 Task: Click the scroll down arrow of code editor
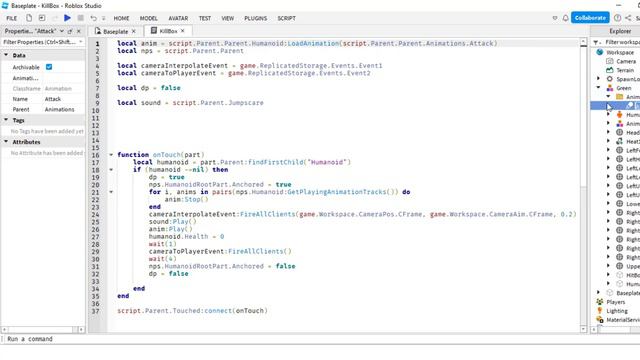click(x=583, y=329)
